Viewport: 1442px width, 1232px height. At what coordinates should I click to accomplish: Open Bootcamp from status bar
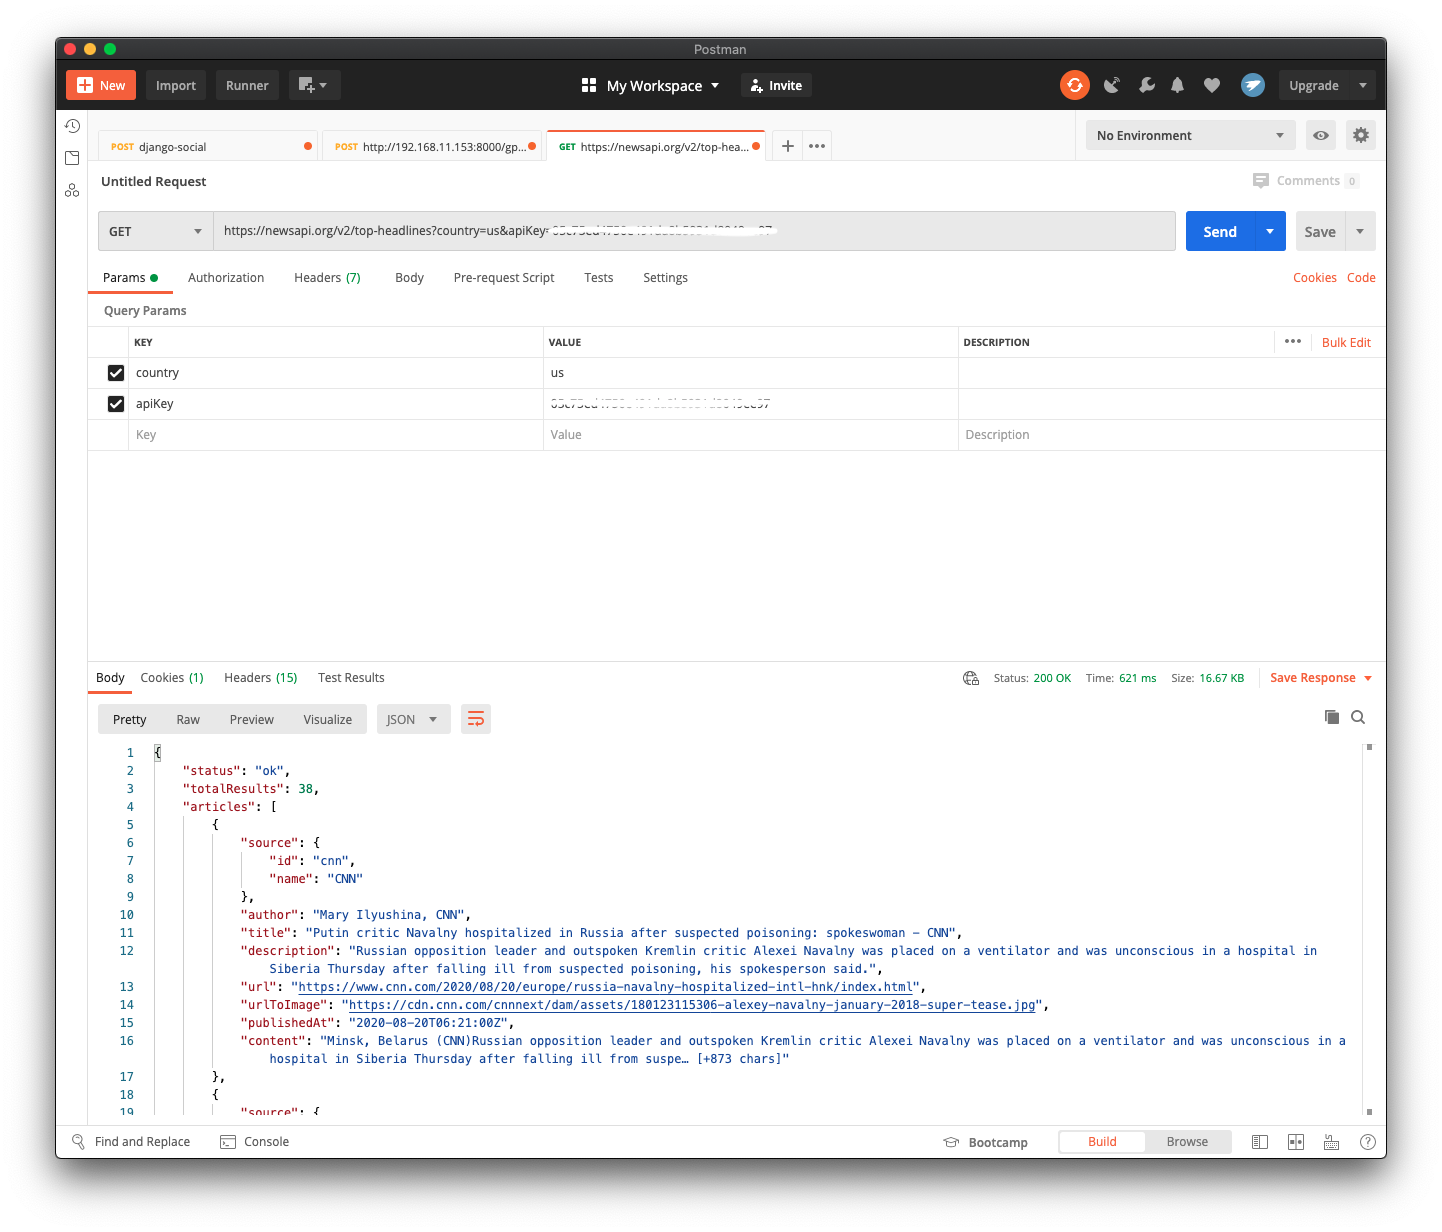click(986, 1142)
